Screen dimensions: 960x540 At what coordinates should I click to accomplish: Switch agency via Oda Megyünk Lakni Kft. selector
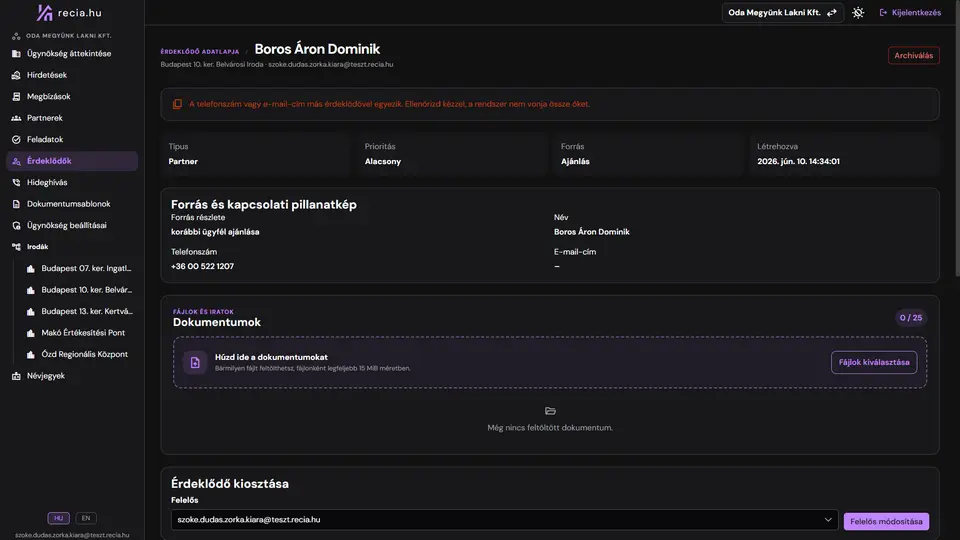coord(782,13)
